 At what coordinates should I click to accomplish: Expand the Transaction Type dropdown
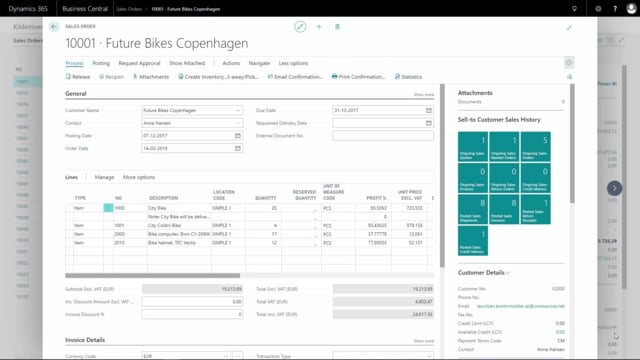[429, 356]
